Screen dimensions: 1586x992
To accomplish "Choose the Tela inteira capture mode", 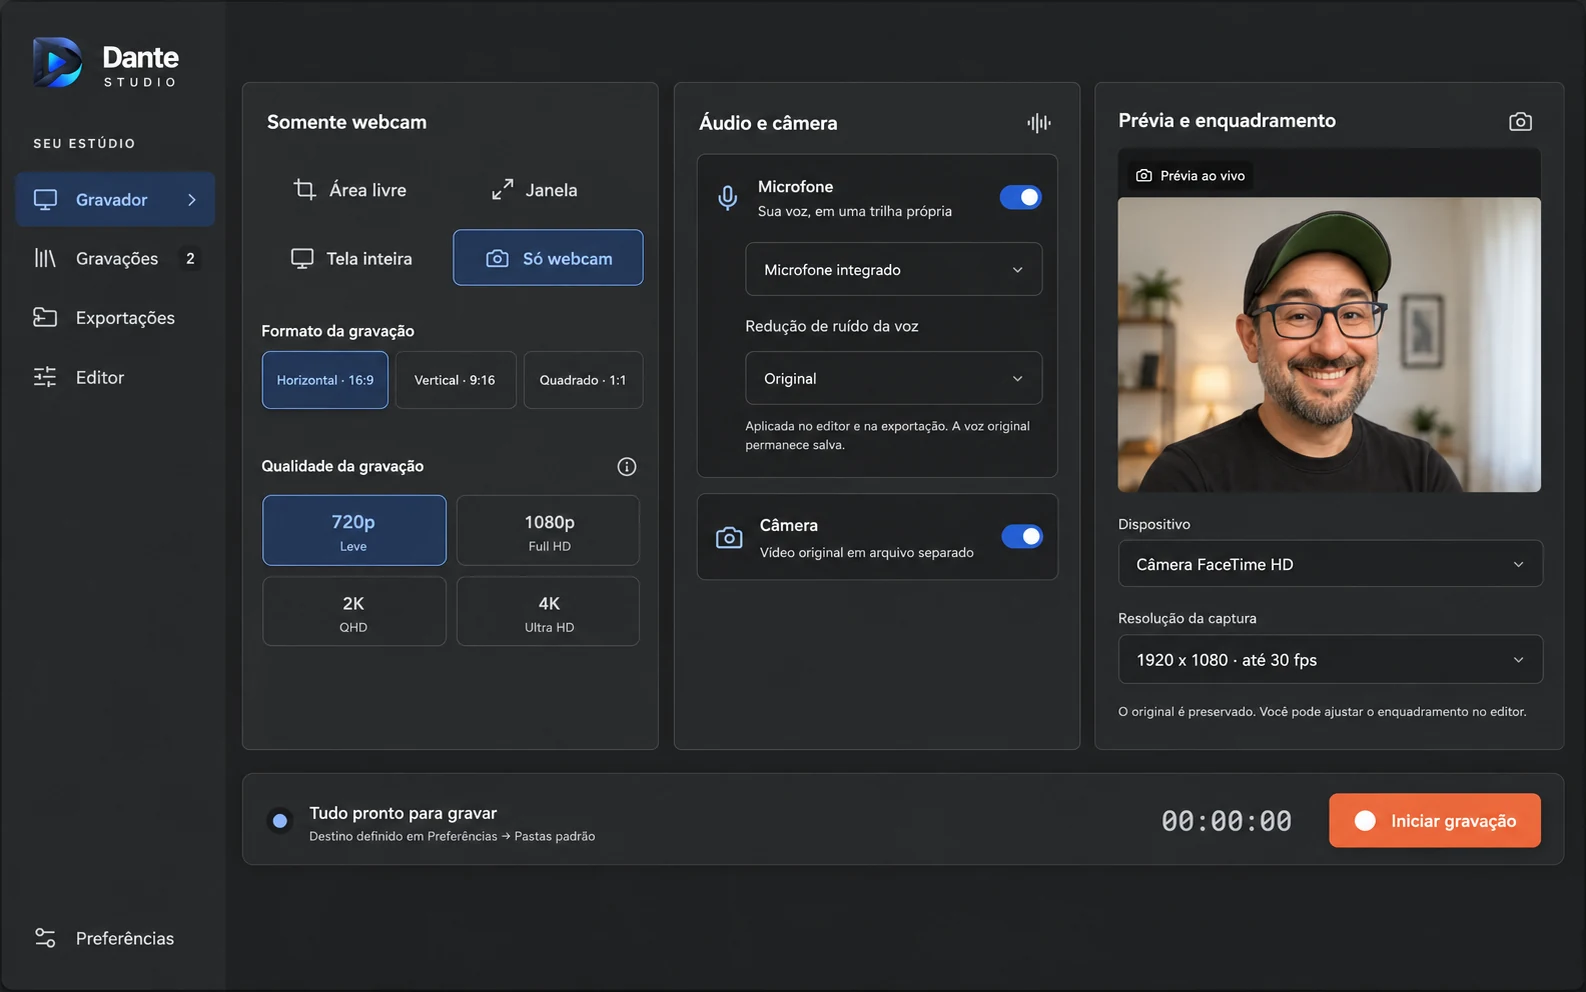I will click(x=352, y=259).
